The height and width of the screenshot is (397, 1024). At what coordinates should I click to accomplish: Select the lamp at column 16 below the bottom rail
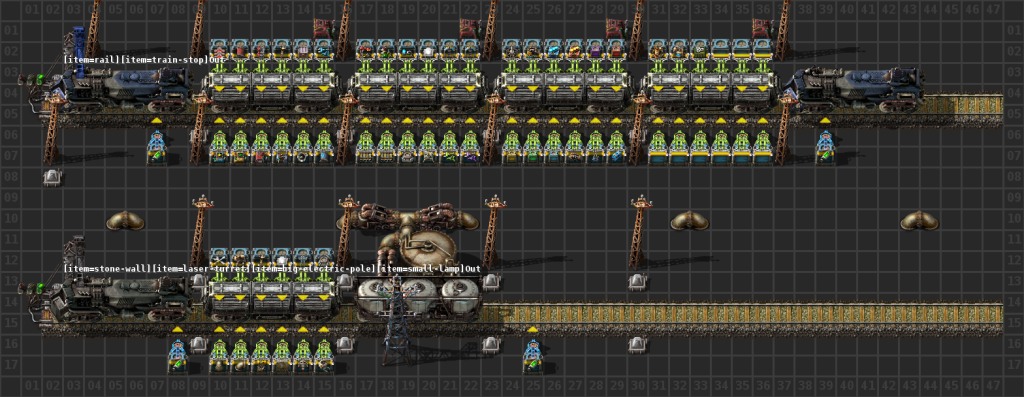coord(345,345)
